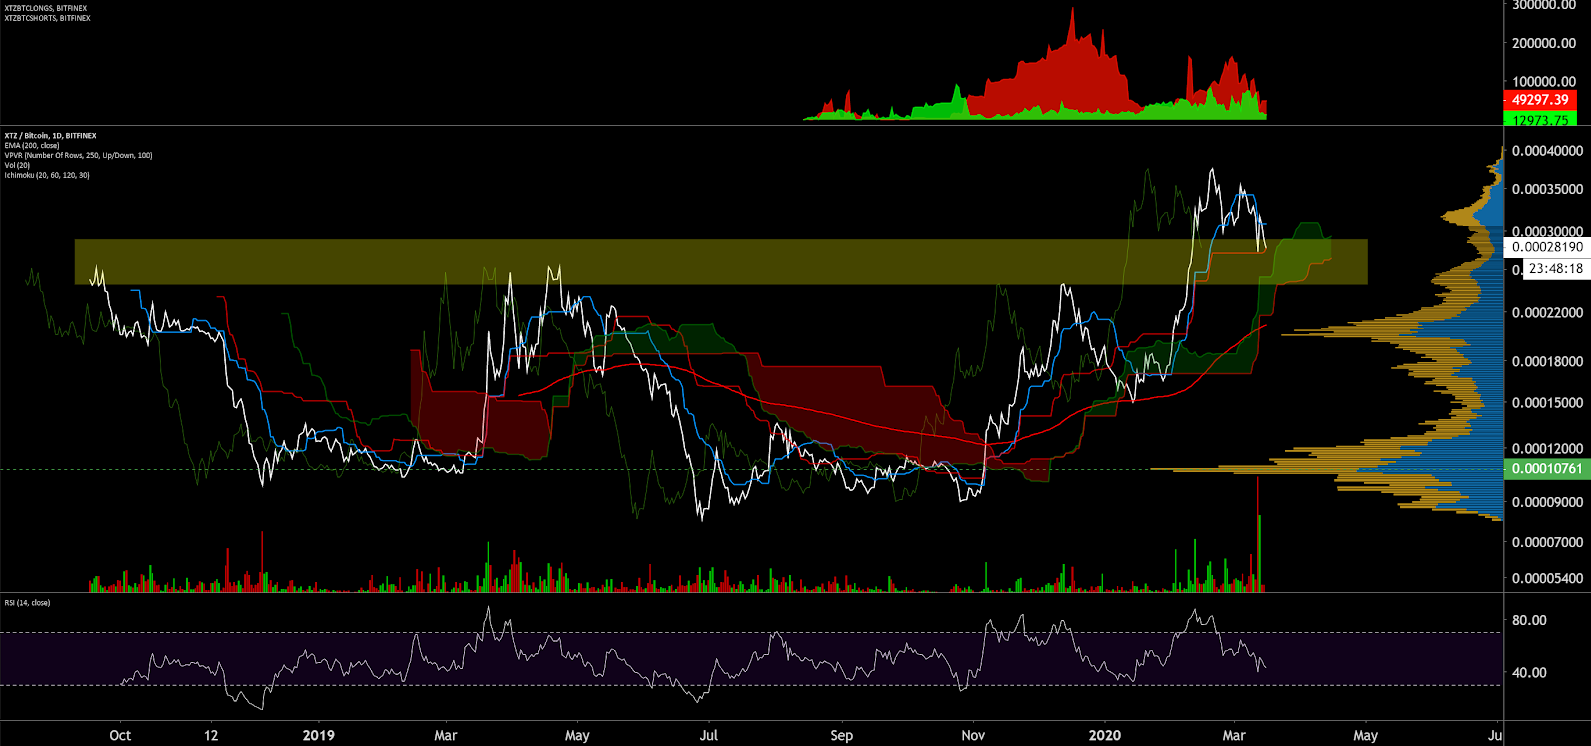Click the 2020 label on time axis
This screenshot has width=1591, height=746.
1104,735
